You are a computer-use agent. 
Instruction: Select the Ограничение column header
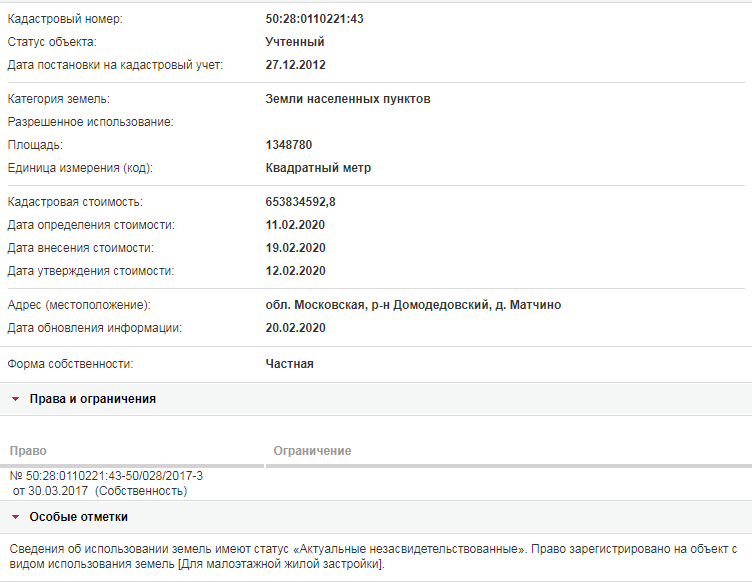pyautogui.click(x=312, y=451)
